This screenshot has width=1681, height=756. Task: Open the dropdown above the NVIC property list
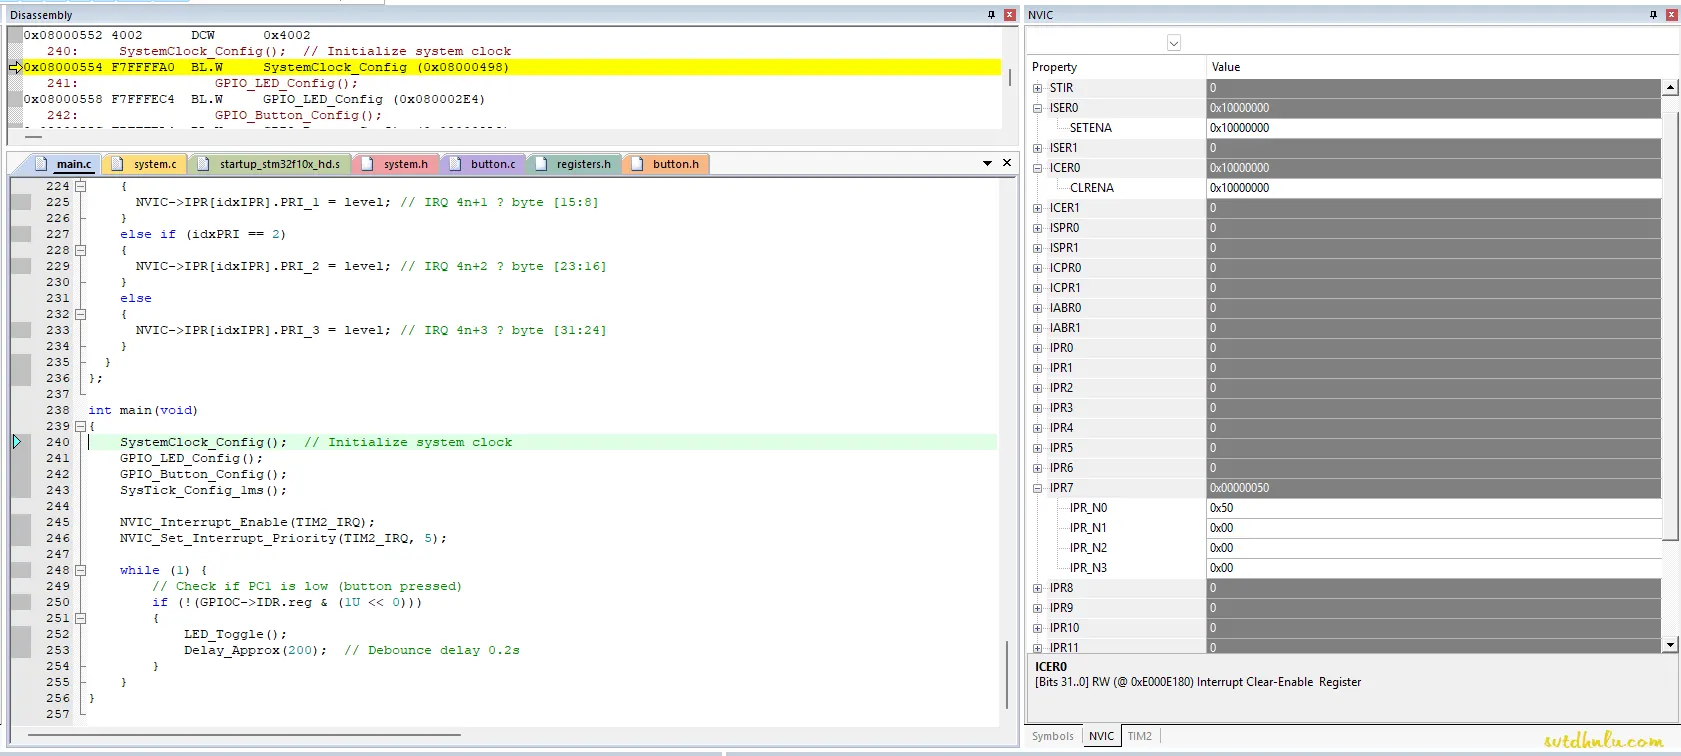click(x=1174, y=43)
